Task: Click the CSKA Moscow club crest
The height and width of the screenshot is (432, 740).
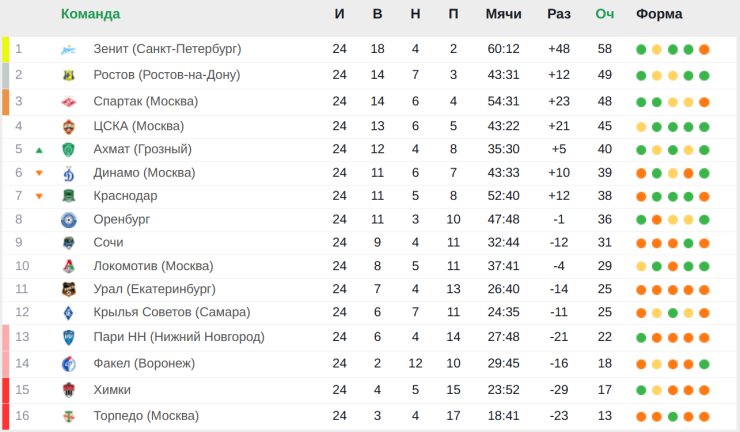Action: tap(68, 126)
